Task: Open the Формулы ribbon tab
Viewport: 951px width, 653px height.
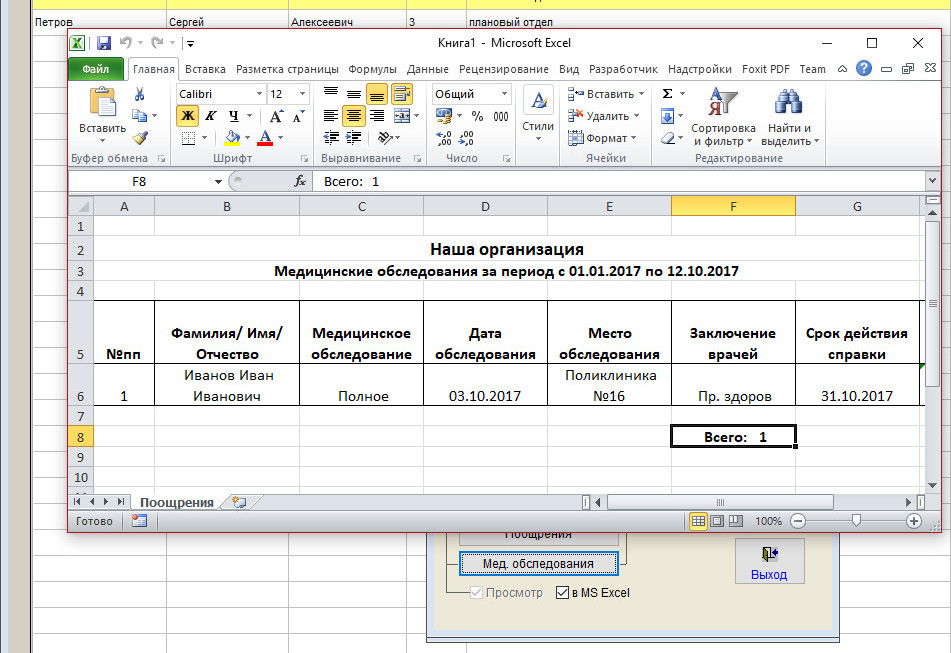Action: (x=373, y=69)
